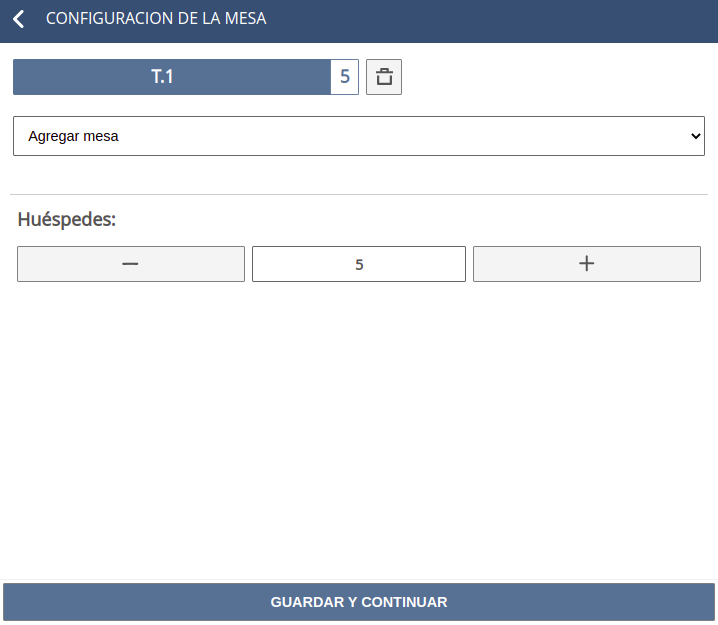Expand the dropdown chevron next to Agregar mesa

click(x=696, y=136)
